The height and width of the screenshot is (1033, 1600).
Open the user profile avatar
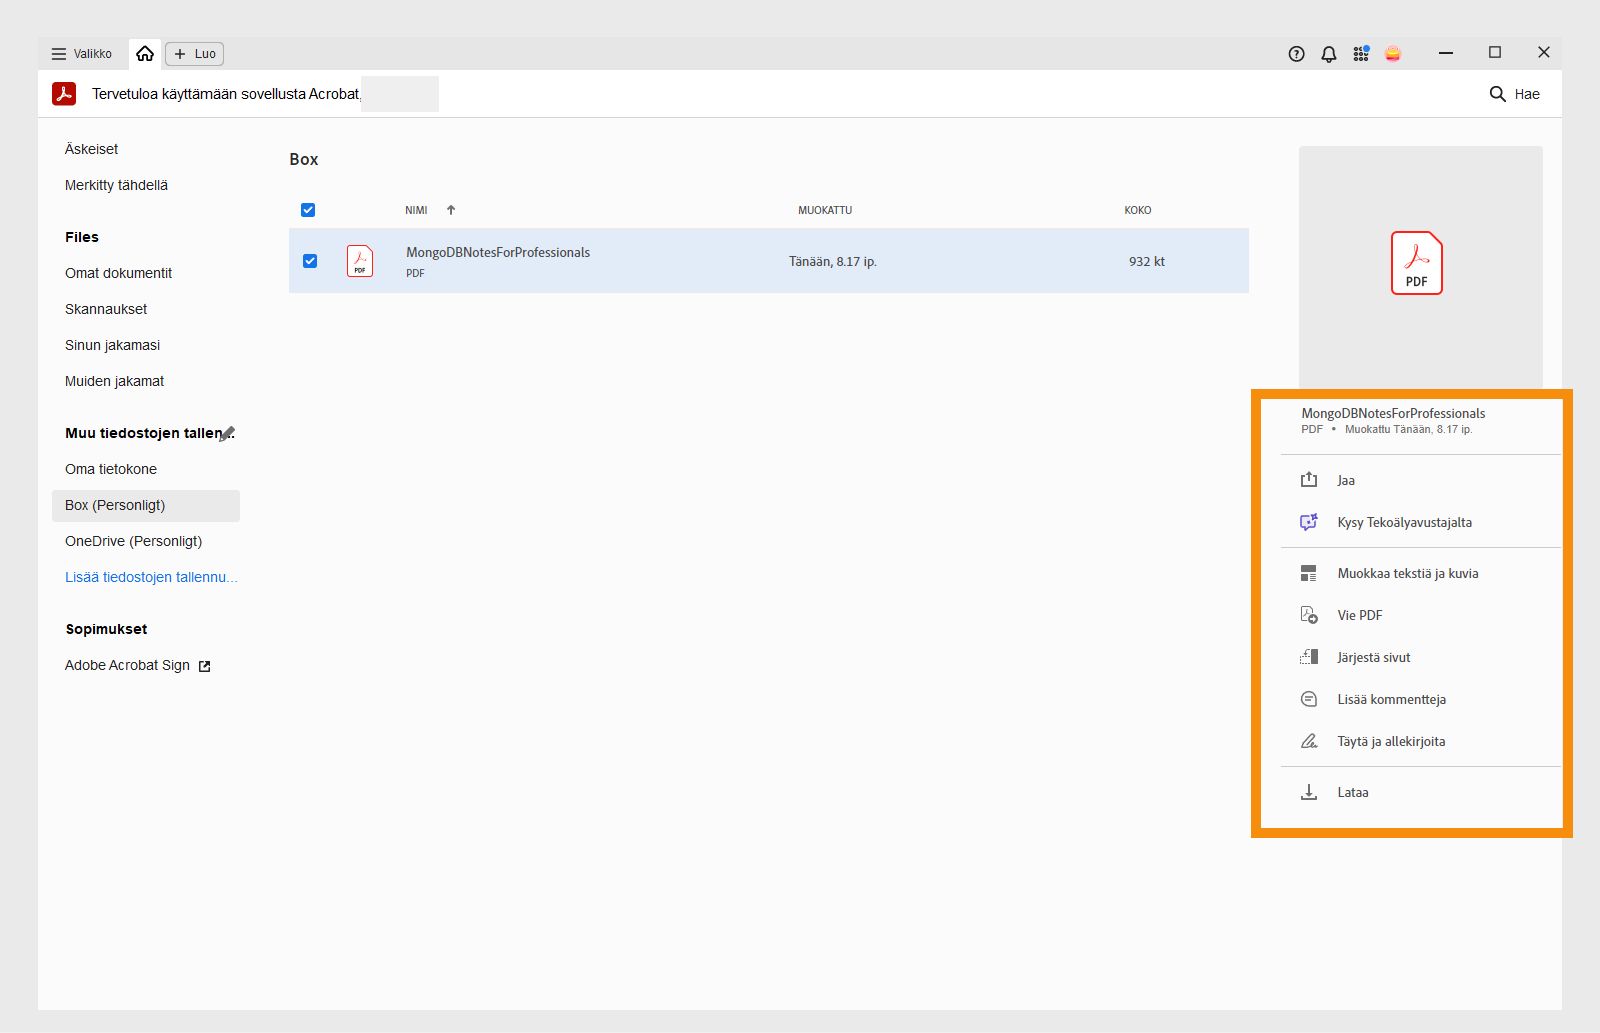click(x=1393, y=54)
